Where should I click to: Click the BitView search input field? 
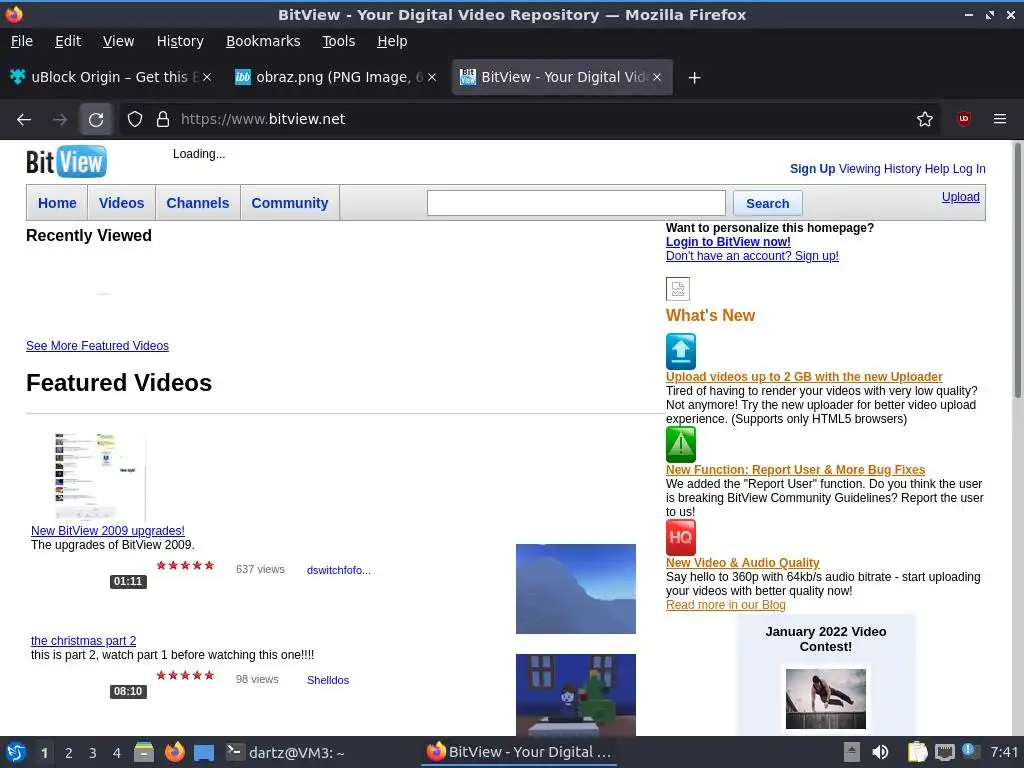point(576,203)
